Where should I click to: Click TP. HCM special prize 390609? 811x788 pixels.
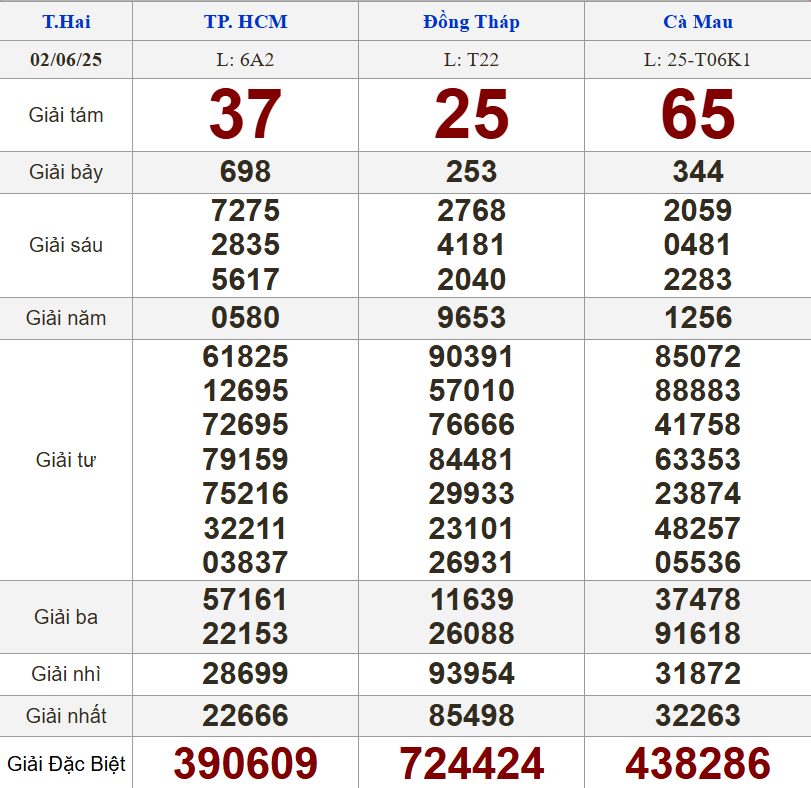pos(245,763)
